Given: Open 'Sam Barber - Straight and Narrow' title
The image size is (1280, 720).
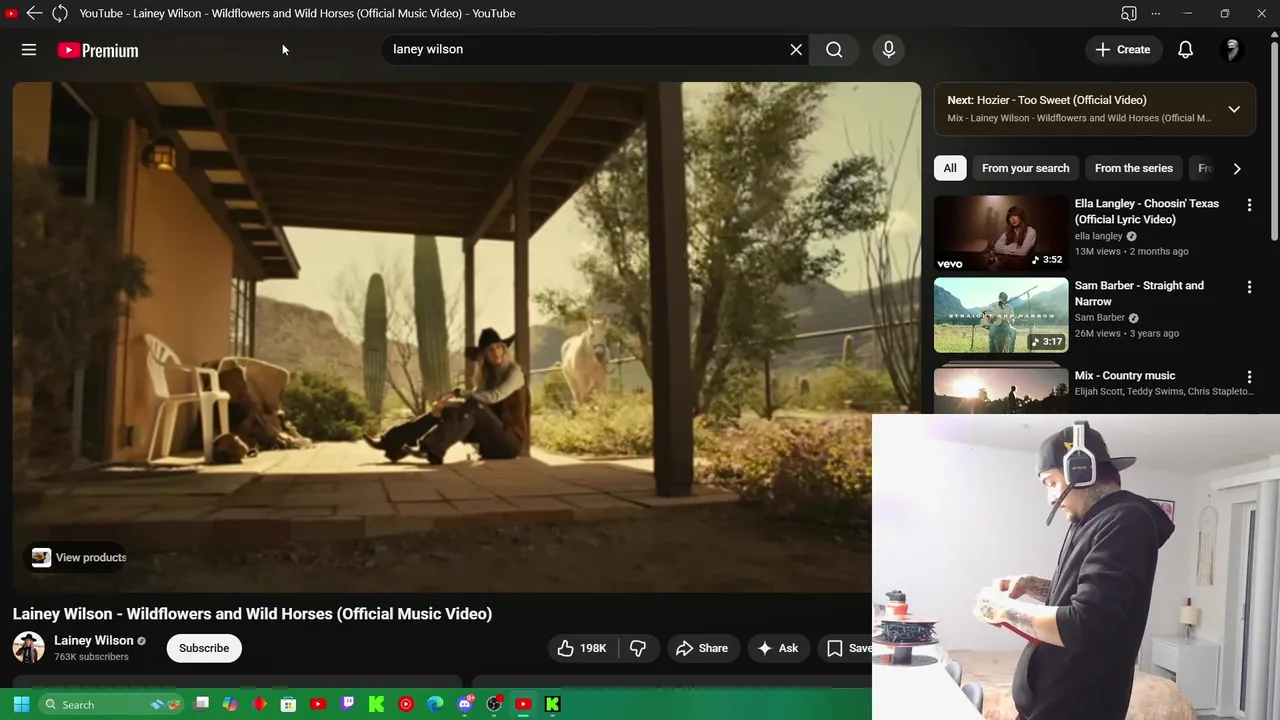Looking at the screenshot, I should click(x=1139, y=293).
